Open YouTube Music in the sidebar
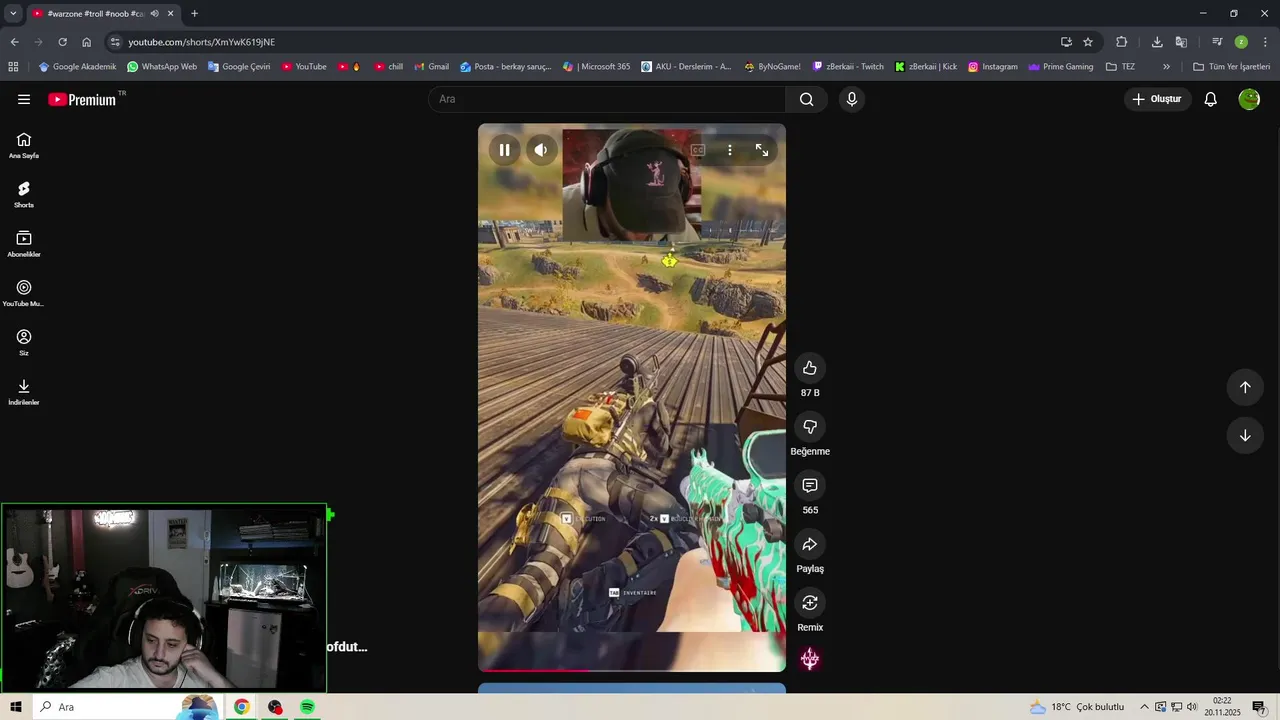The image size is (1280, 720). coord(24,294)
